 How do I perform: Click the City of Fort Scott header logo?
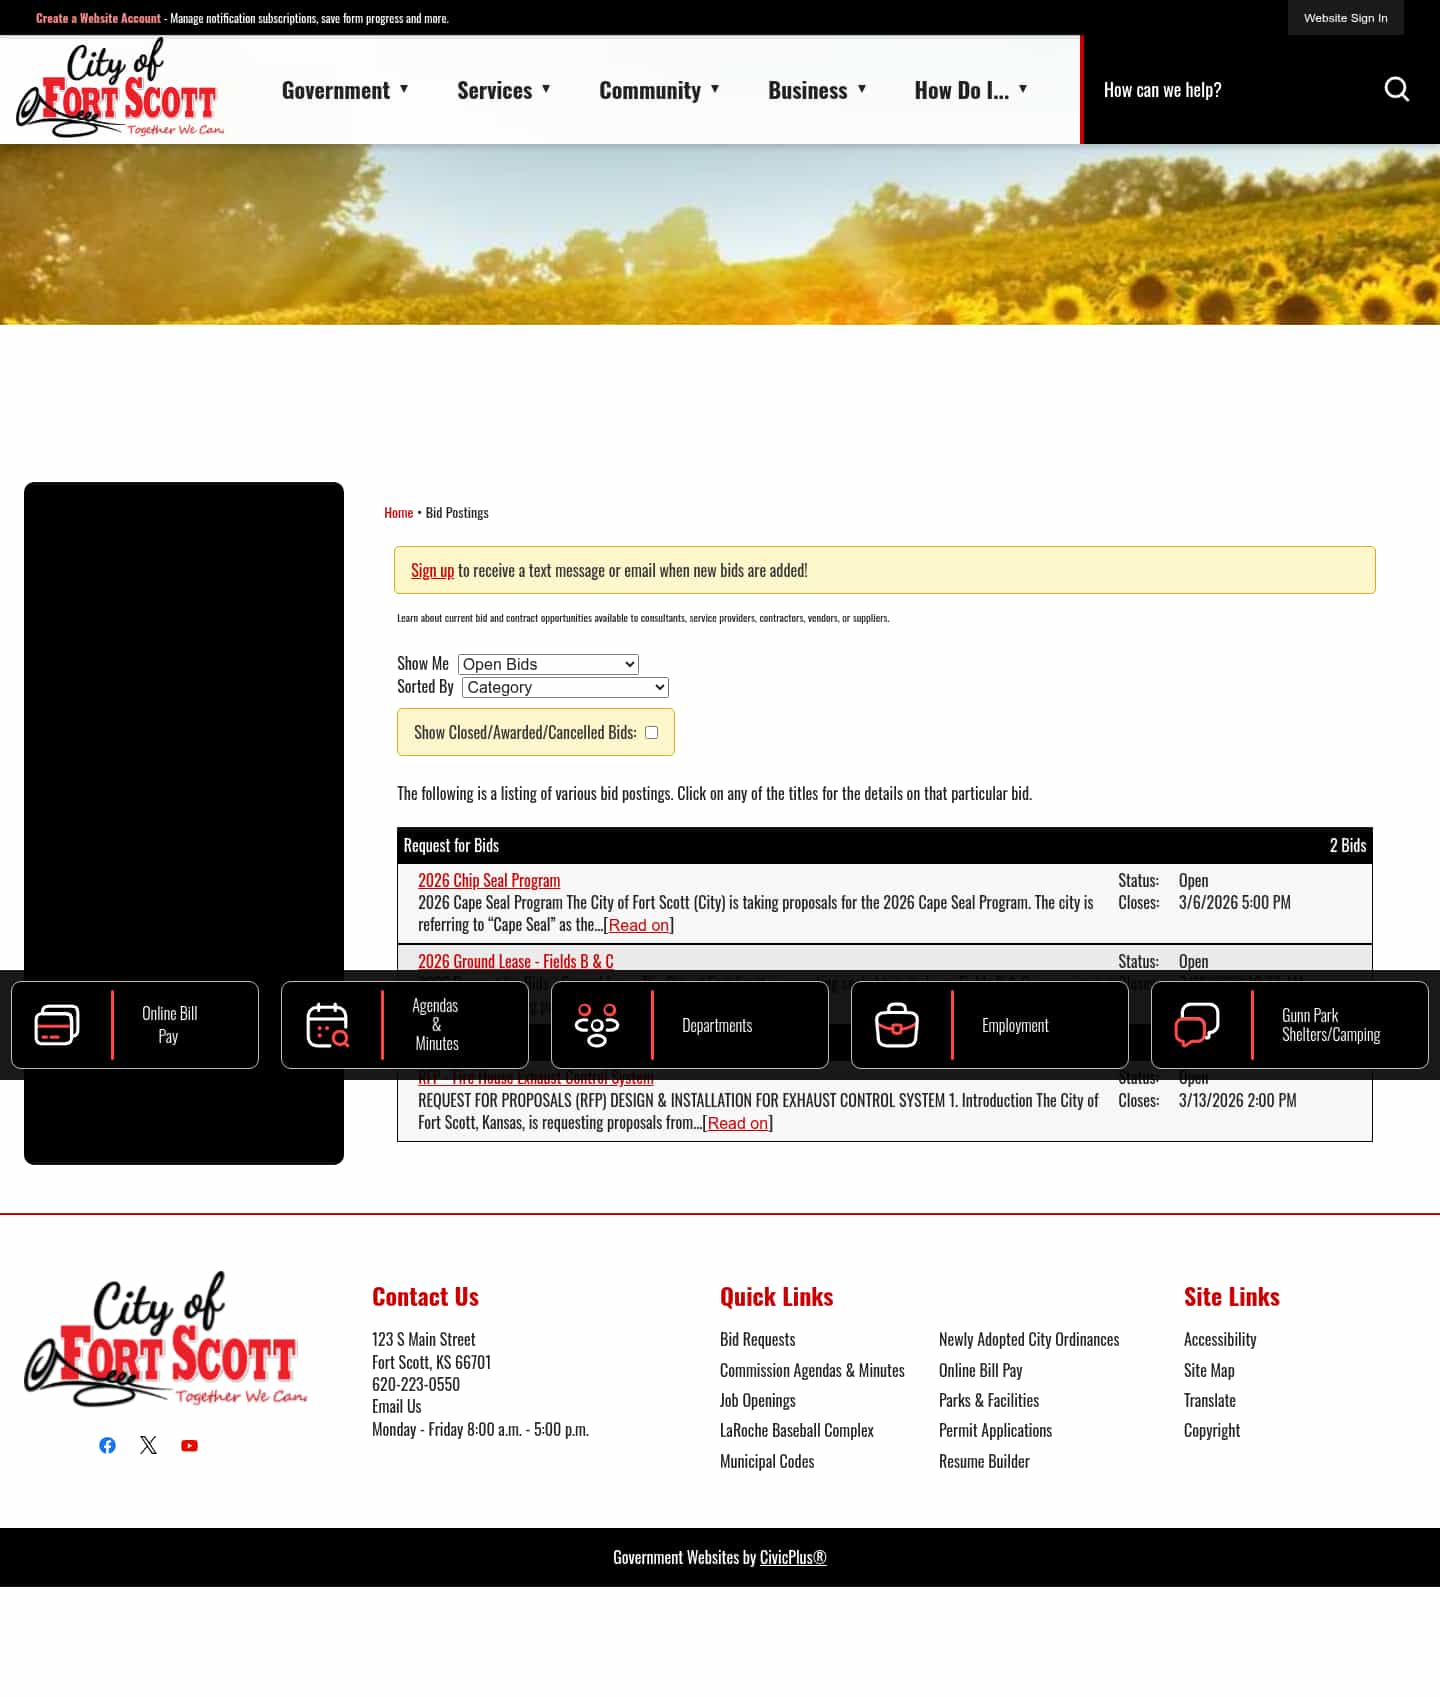coord(120,88)
